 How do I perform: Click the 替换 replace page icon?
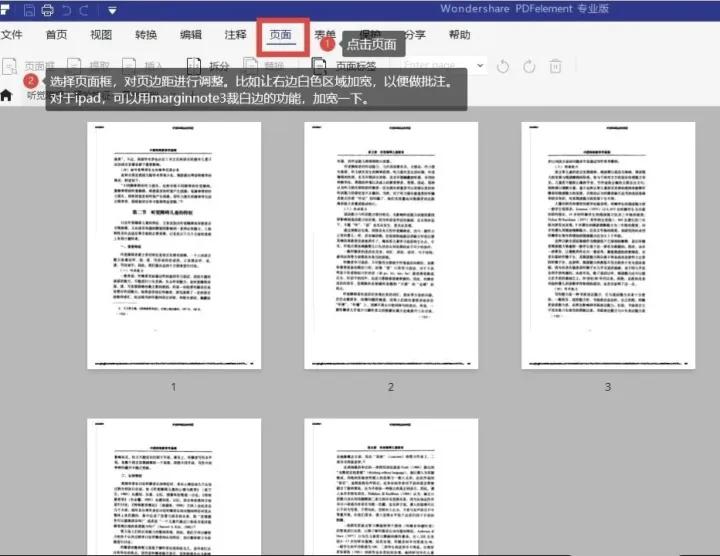tap(250, 65)
